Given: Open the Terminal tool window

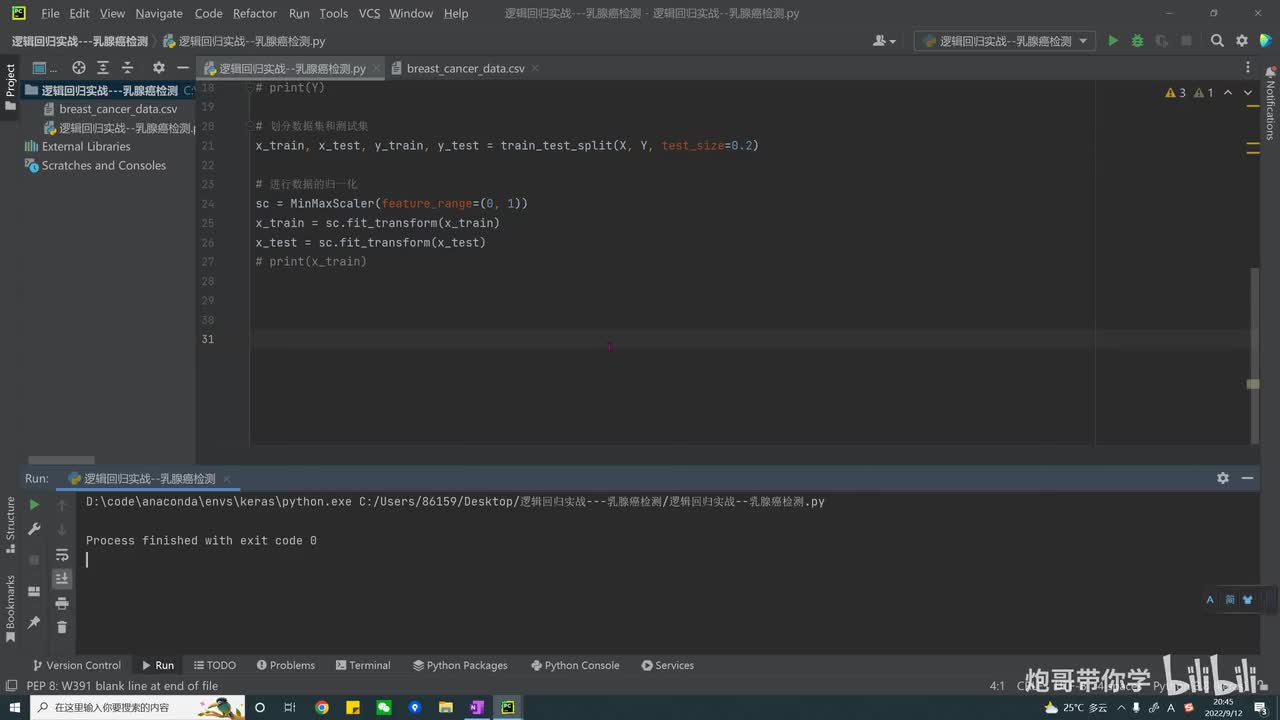Looking at the screenshot, I should click(x=363, y=665).
